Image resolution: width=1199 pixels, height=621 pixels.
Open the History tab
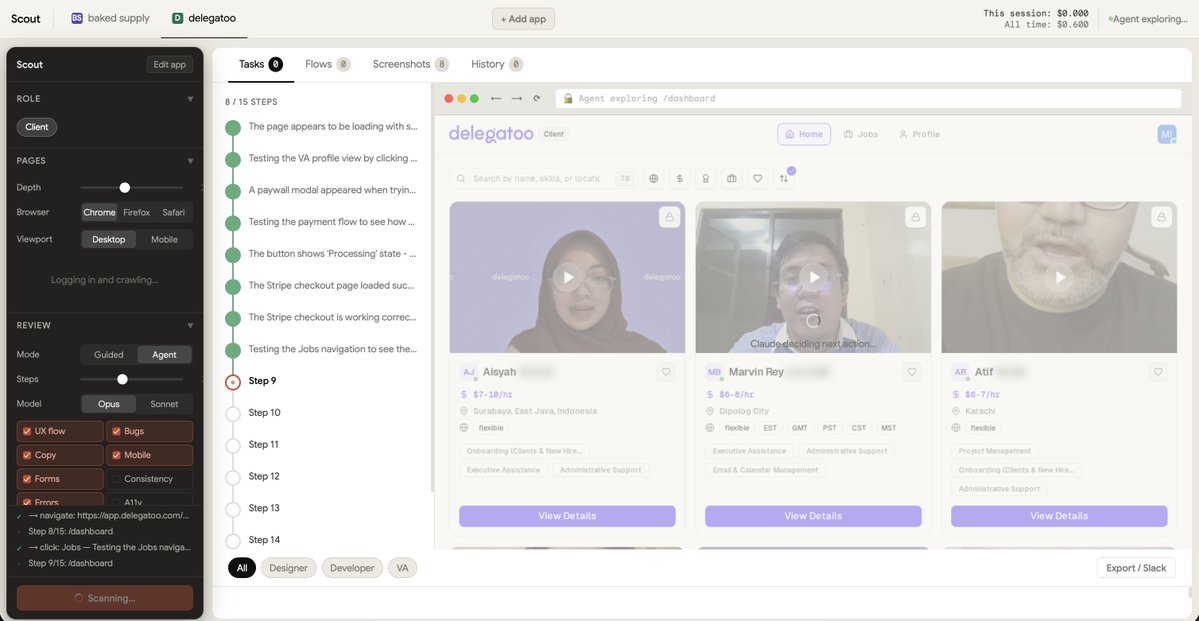tap(497, 64)
